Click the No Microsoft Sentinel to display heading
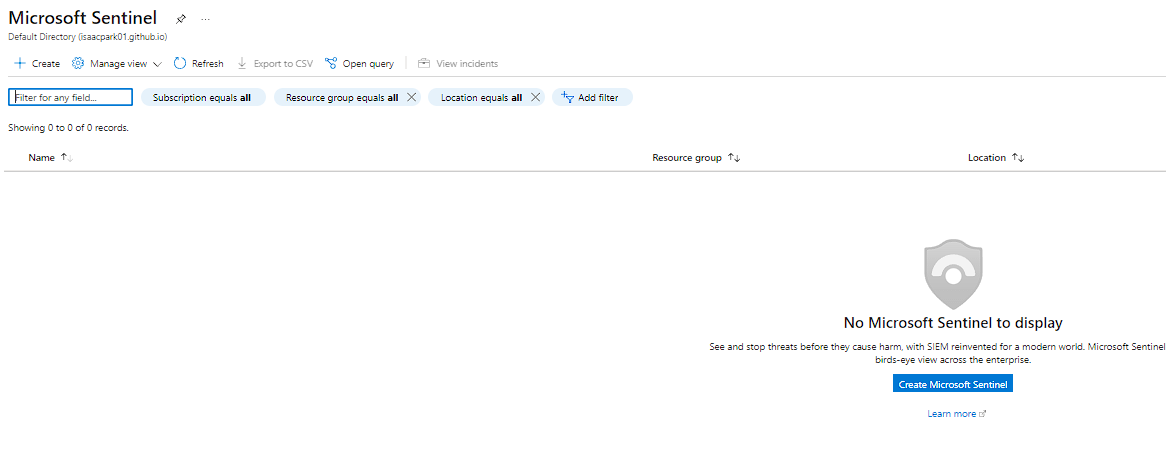1166x458 pixels. point(953,323)
